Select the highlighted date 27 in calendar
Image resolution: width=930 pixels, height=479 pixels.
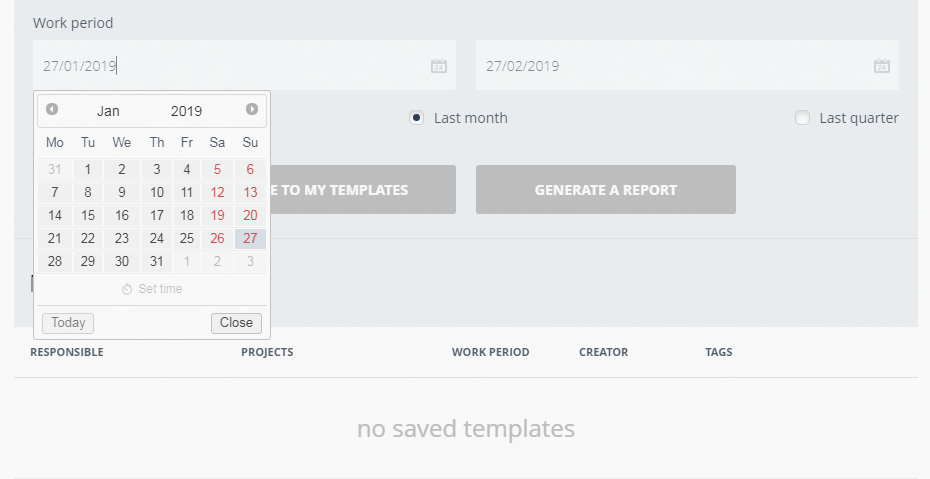click(250, 239)
